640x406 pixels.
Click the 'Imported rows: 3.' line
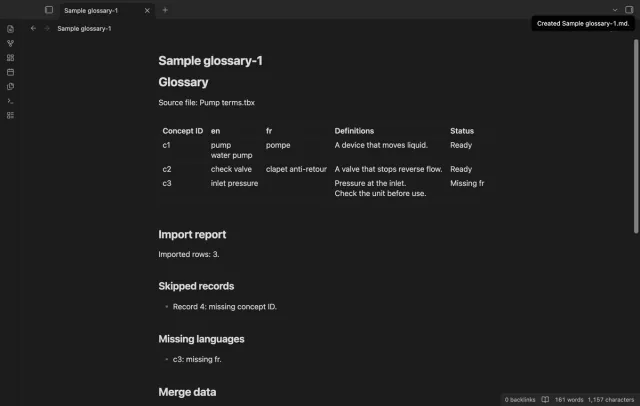(189, 254)
